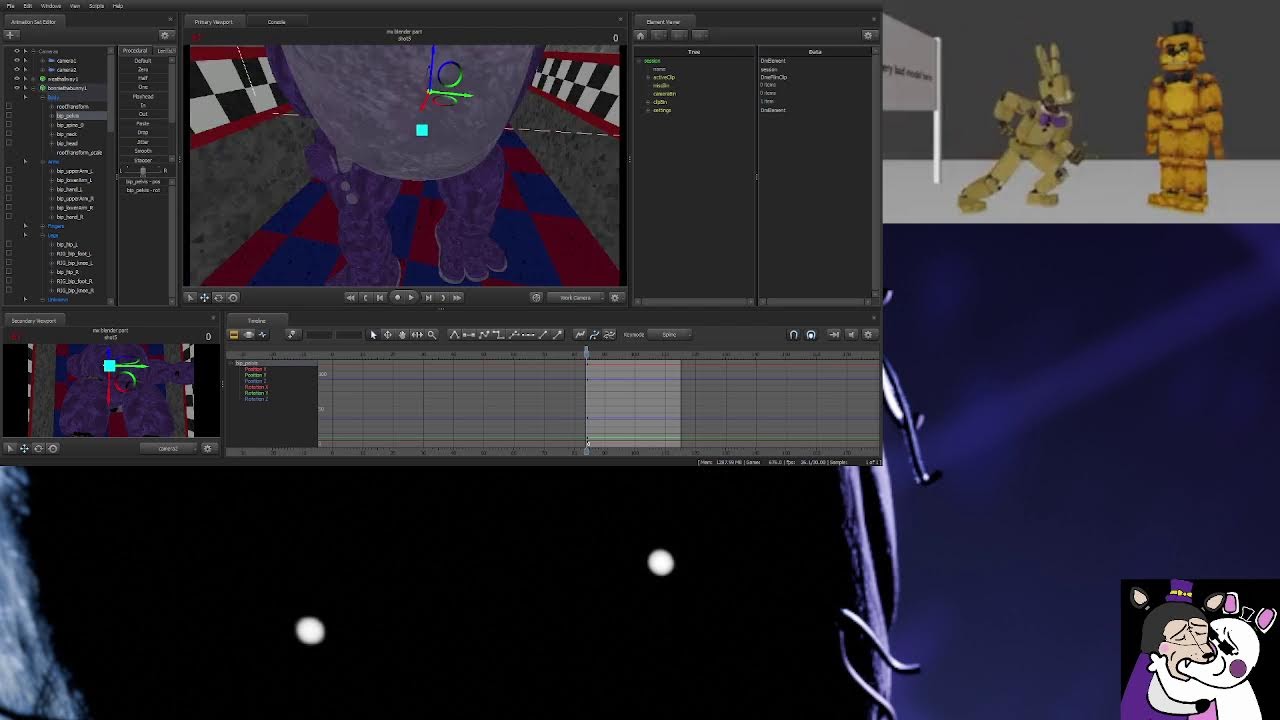
Task: Select the timeline graph select arrow tool
Action: pyautogui.click(x=373, y=335)
